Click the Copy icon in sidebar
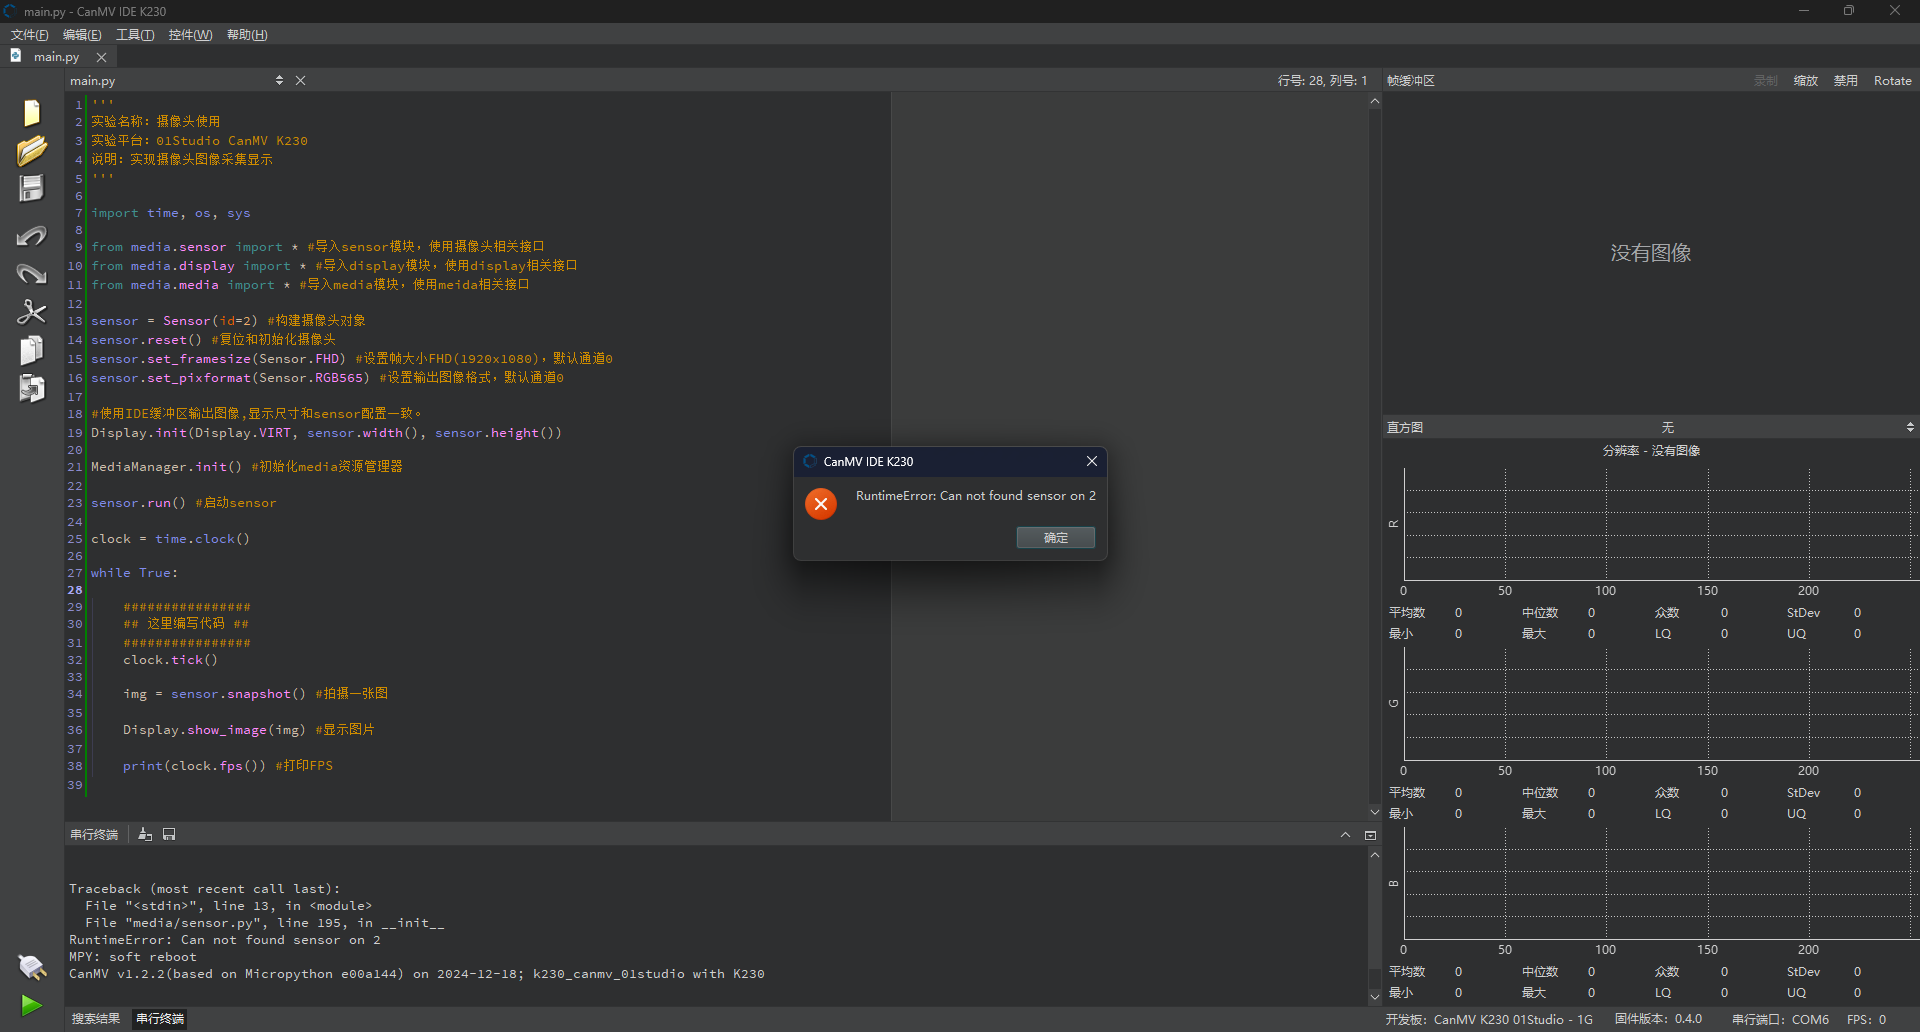 pyautogui.click(x=31, y=350)
